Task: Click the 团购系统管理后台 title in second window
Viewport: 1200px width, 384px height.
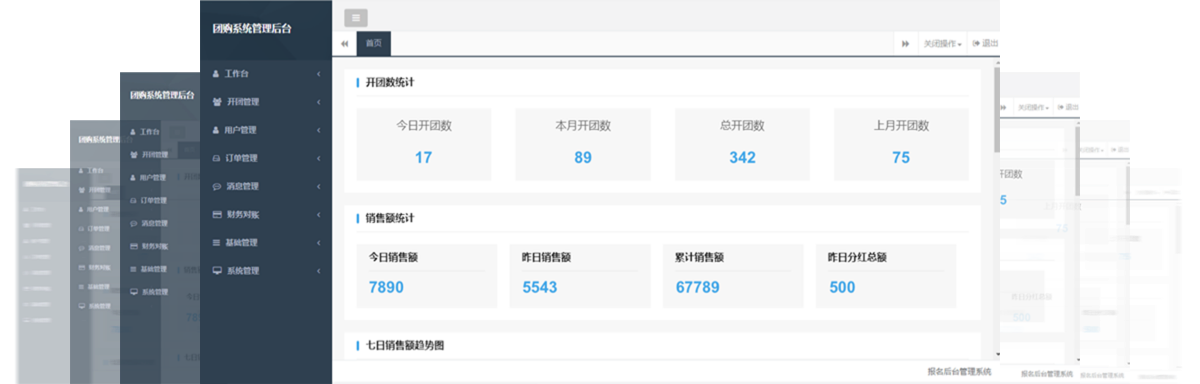Action: 162,96
